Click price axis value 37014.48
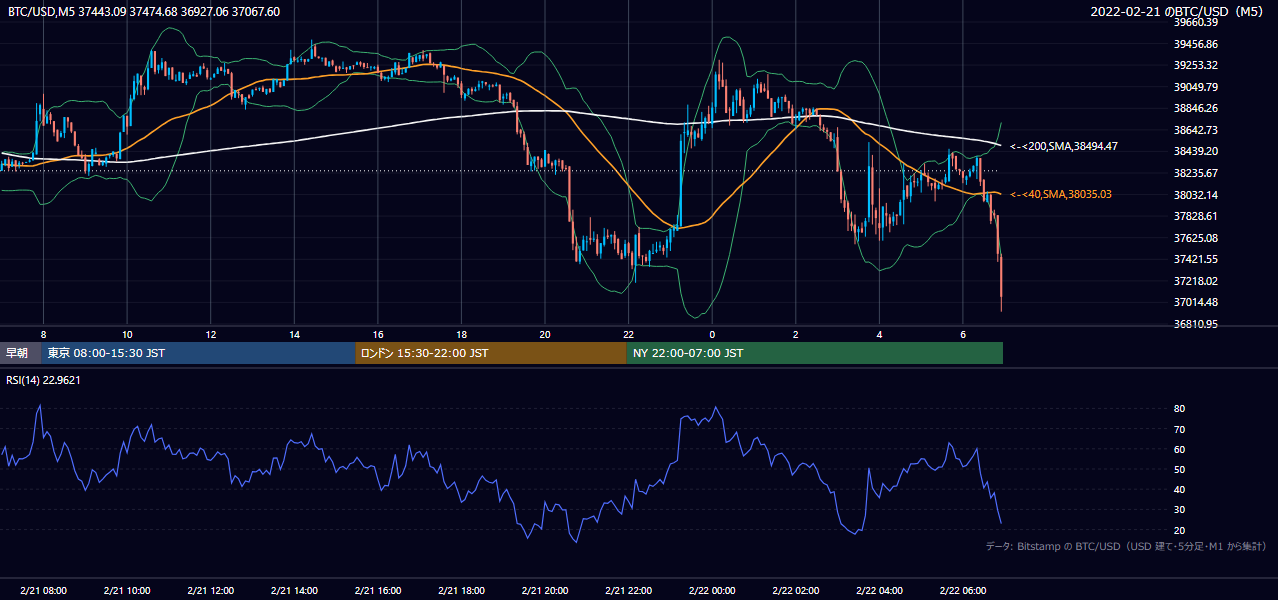The width and height of the screenshot is (1278, 600). [x=1195, y=303]
